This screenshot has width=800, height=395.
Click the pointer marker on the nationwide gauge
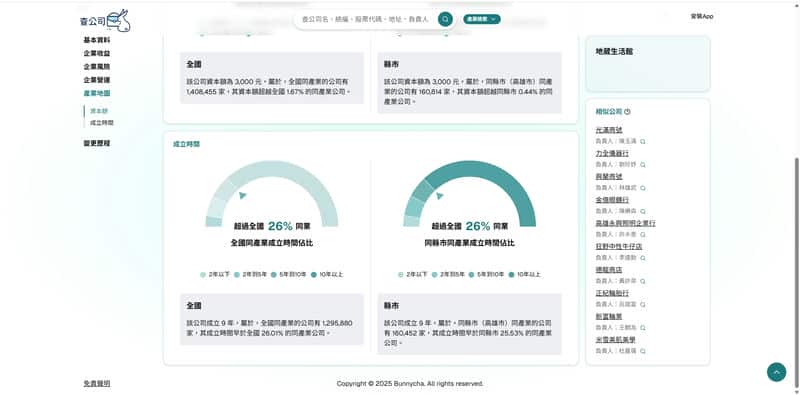pos(242,195)
